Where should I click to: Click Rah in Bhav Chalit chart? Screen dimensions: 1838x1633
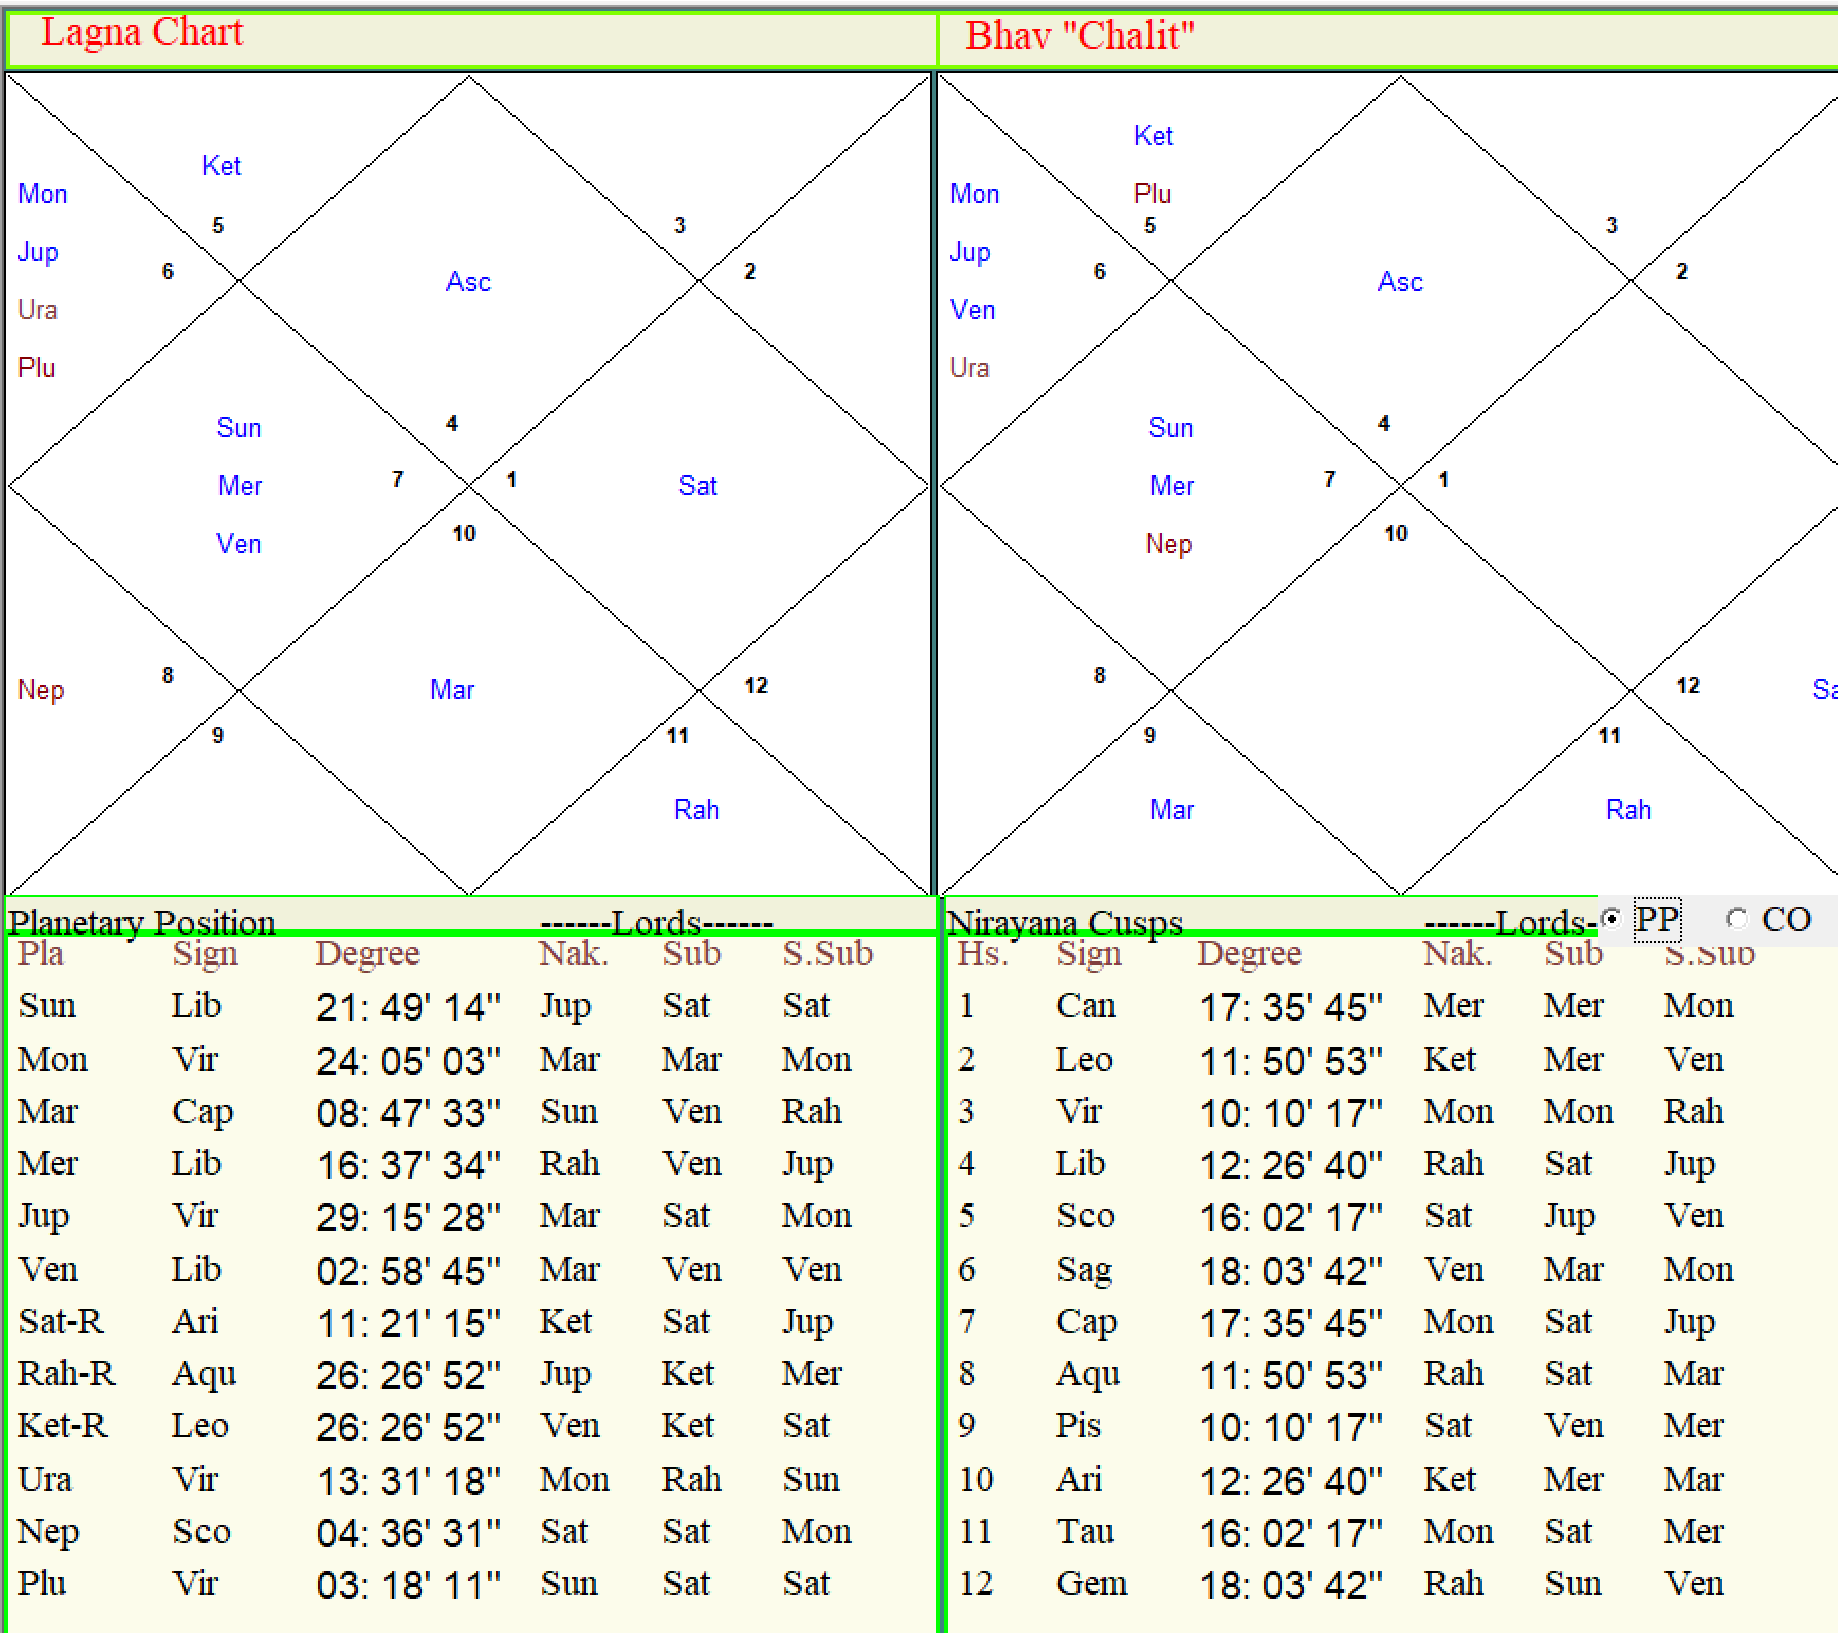point(1628,810)
